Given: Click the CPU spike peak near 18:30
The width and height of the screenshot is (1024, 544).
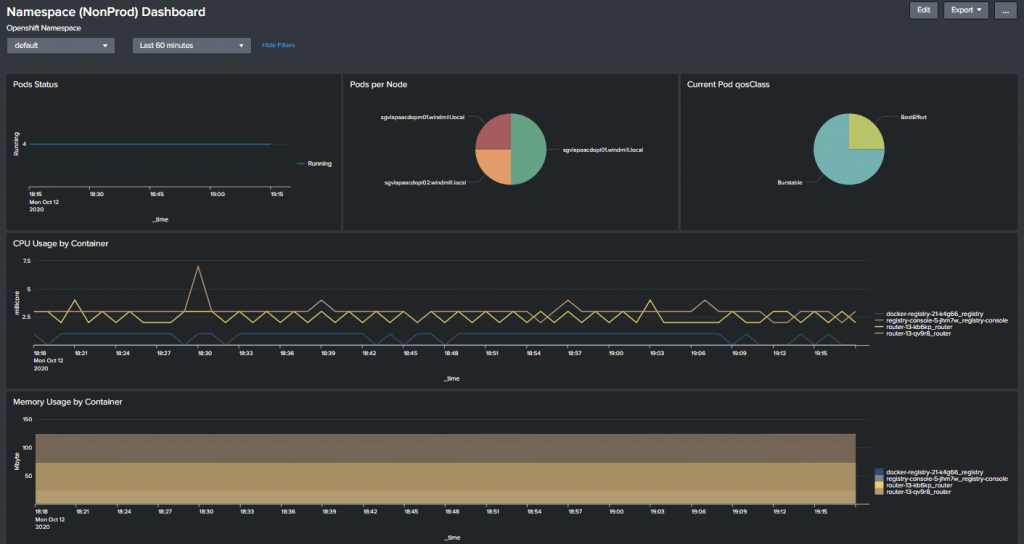Looking at the screenshot, I should click(x=198, y=266).
